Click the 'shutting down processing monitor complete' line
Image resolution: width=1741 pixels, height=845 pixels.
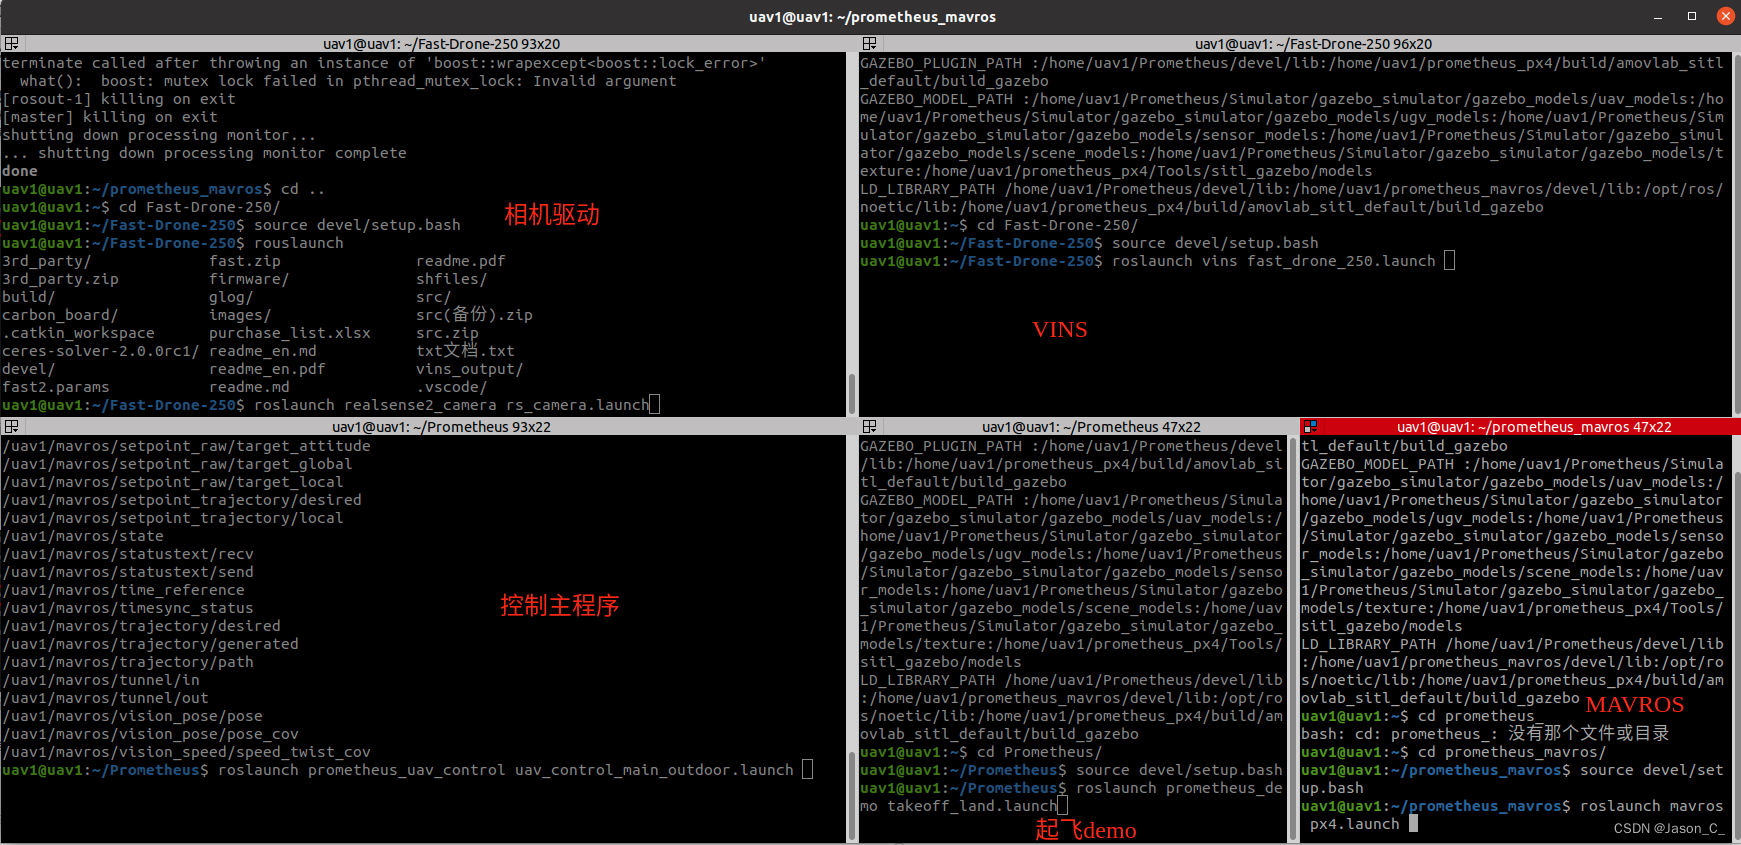pyautogui.click(x=204, y=153)
